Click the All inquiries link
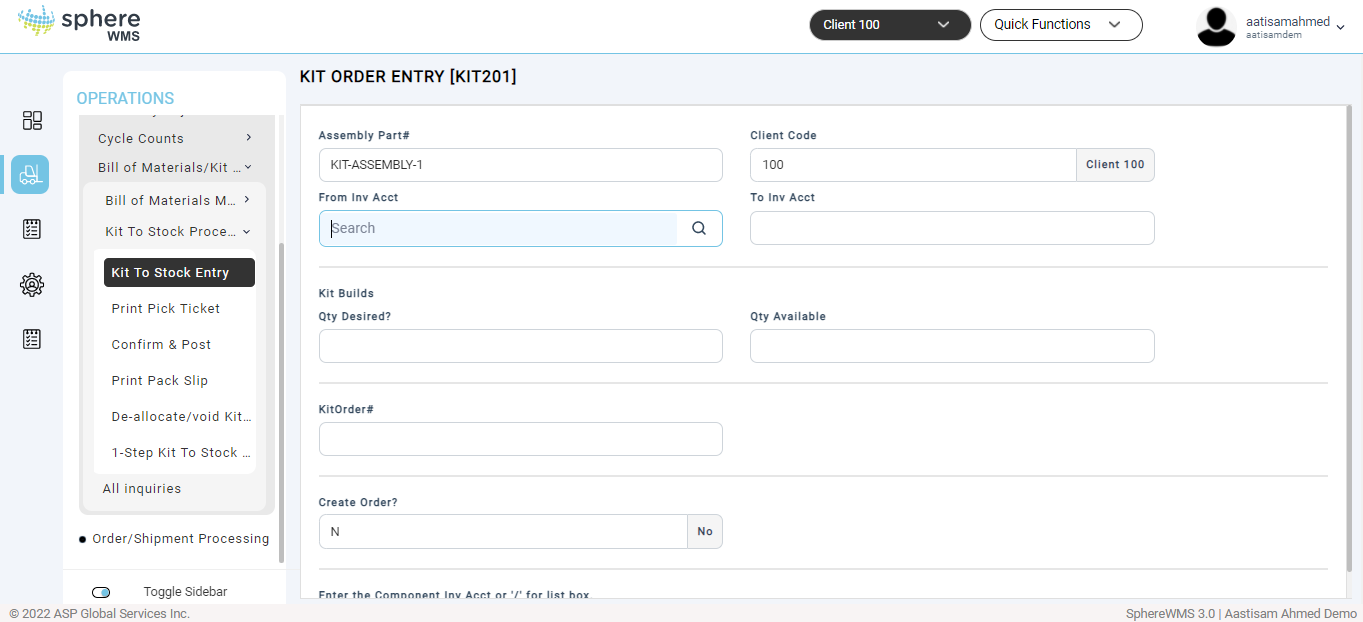Screen dimensions: 1363x622 pyautogui.click(x=142, y=488)
